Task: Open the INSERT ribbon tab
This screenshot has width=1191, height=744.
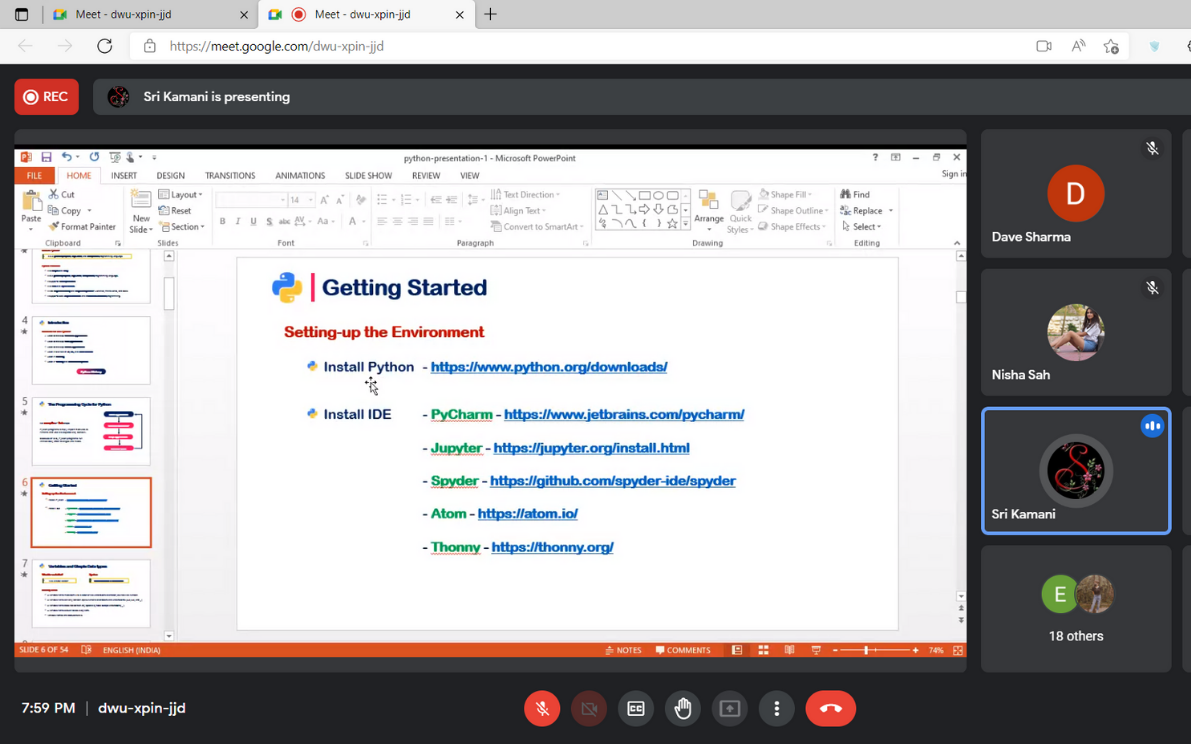Action: [x=124, y=175]
